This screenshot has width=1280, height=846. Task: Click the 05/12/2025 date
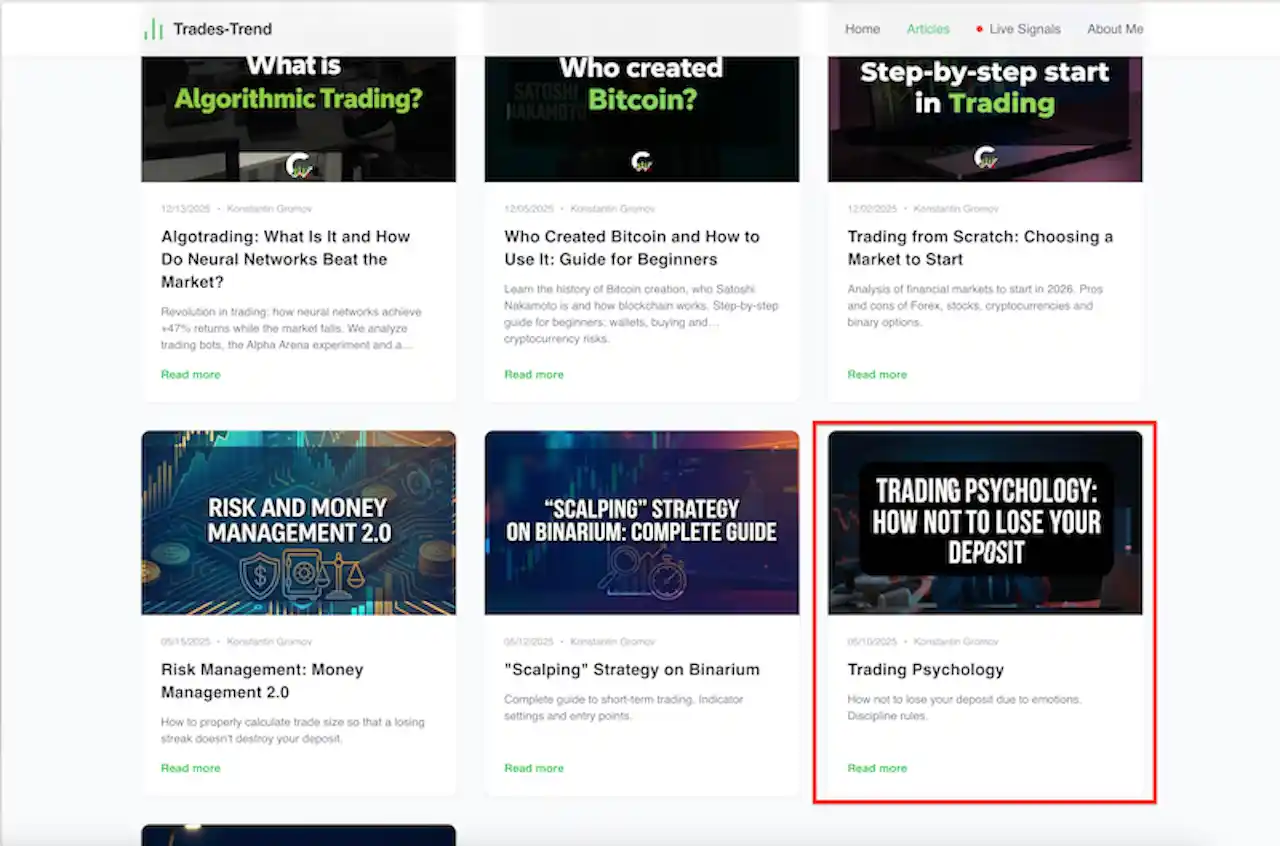click(x=529, y=642)
